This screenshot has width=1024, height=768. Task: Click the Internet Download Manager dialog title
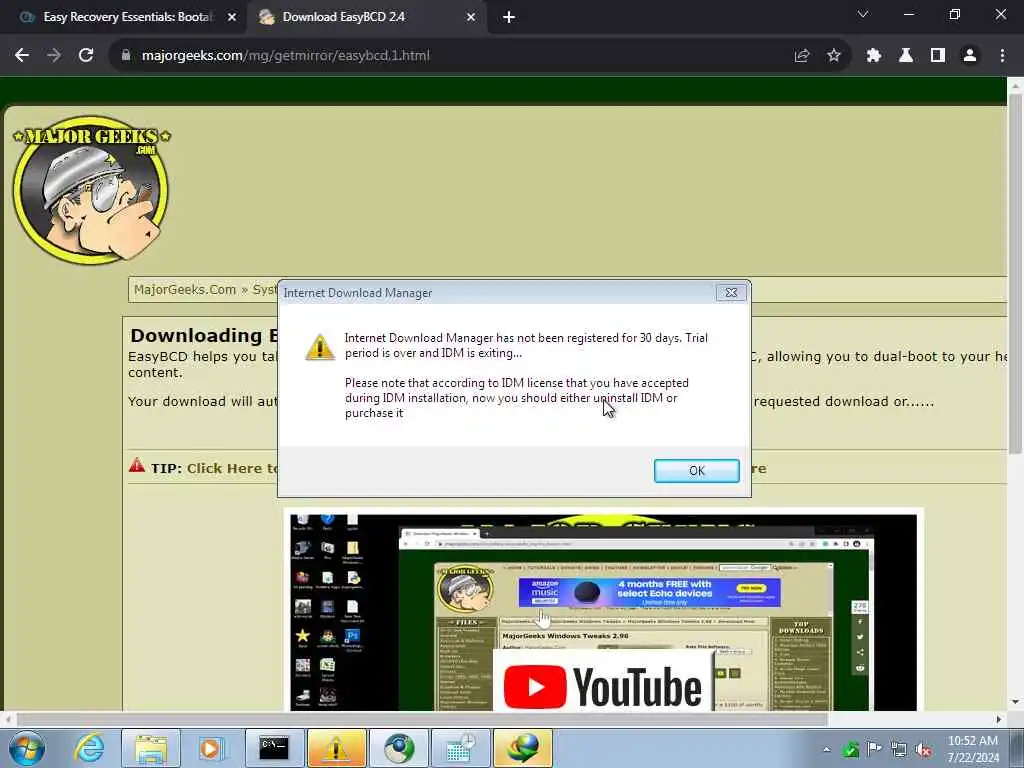tap(357, 293)
